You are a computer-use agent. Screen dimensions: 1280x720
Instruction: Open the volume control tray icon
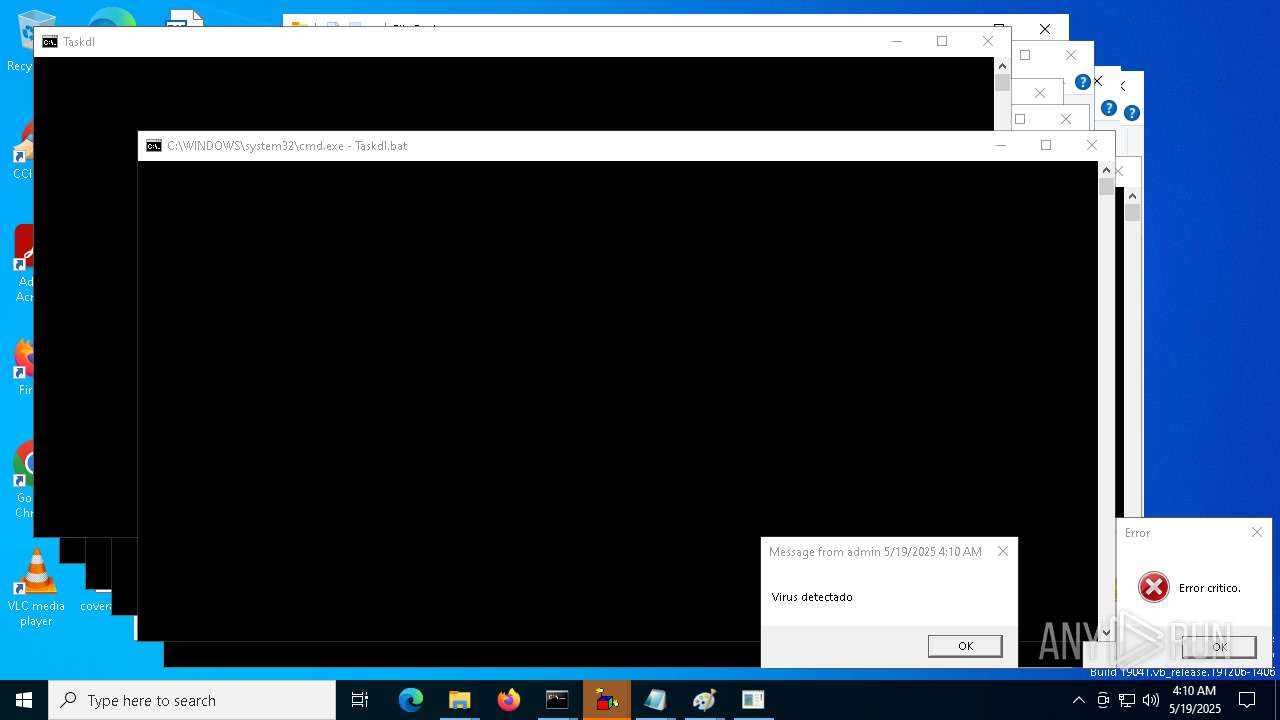coord(1151,700)
